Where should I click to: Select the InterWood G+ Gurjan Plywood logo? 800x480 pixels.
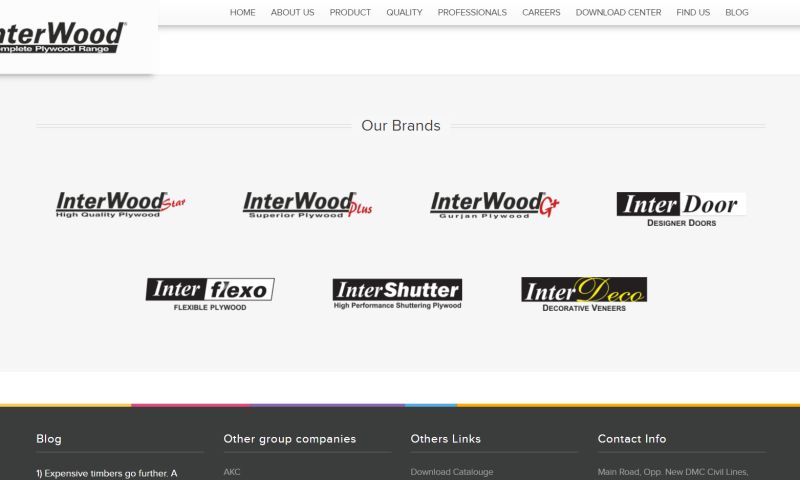click(494, 205)
